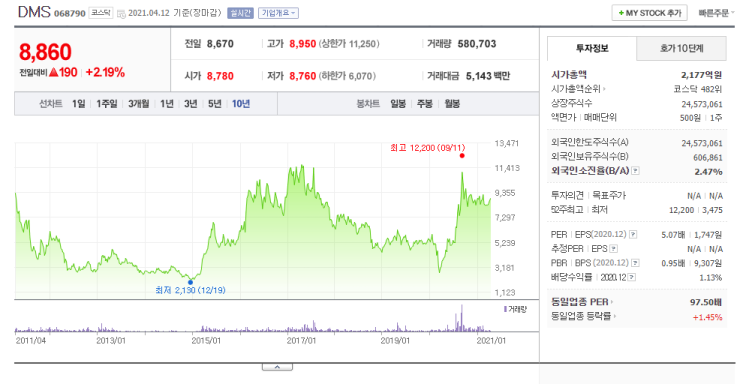
Task: Click the 거래대금 value 5,143 백만
Action: point(488,76)
